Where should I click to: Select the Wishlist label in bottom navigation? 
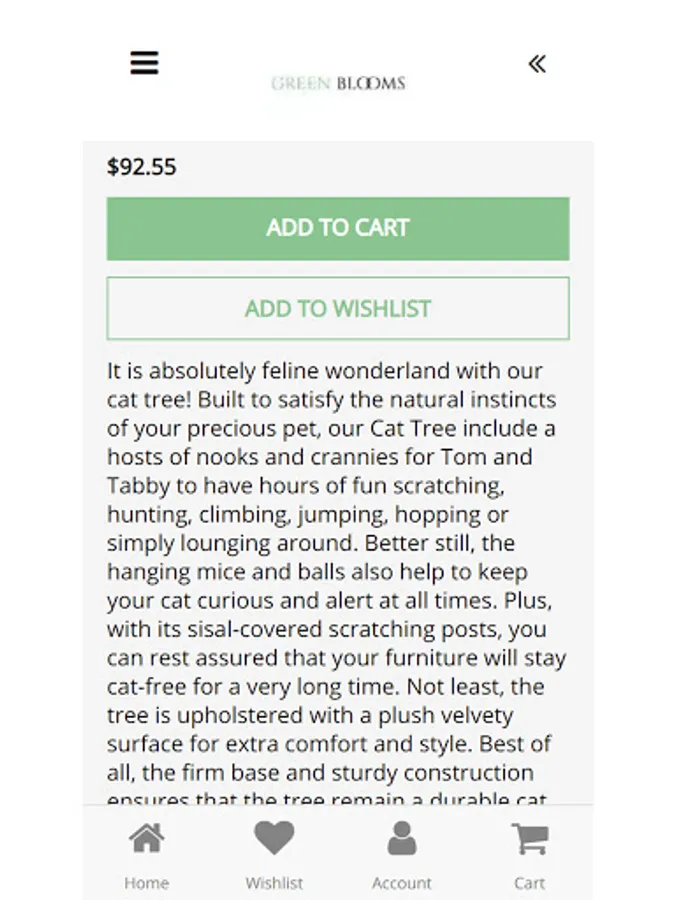[x=274, y=883]
